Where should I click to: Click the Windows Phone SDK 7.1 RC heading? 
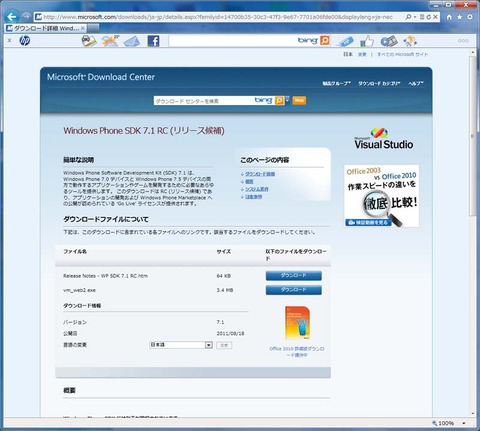point(144,131)
